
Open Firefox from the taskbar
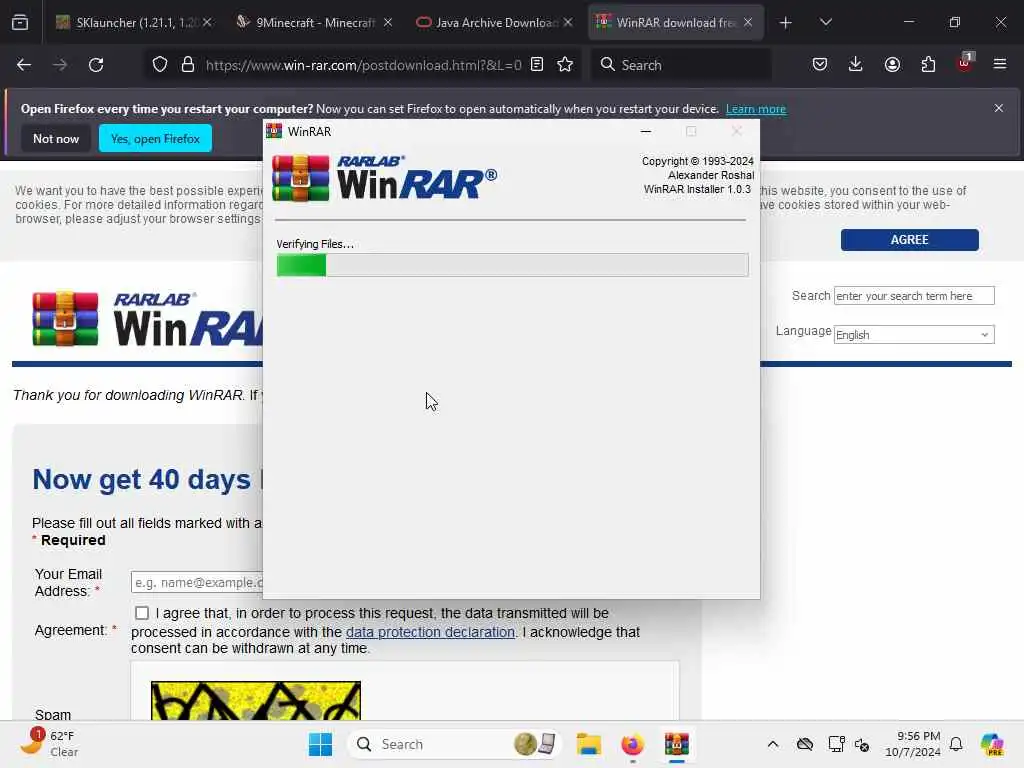tap(632, 744)
